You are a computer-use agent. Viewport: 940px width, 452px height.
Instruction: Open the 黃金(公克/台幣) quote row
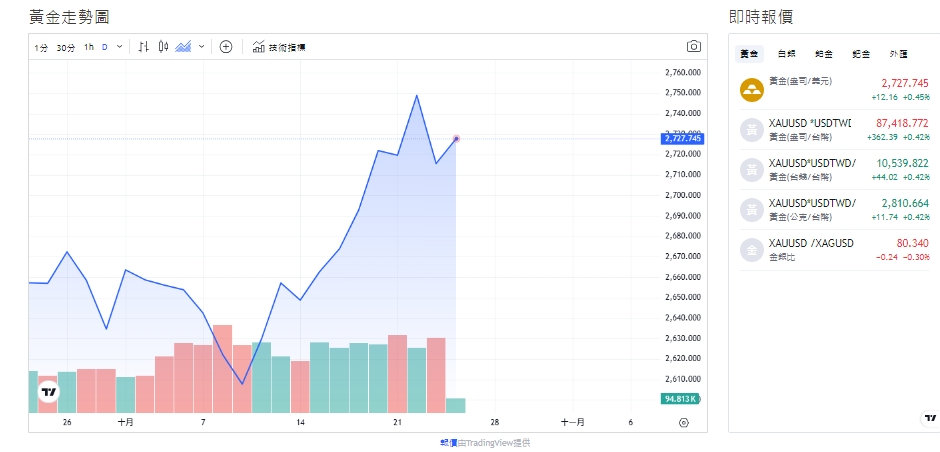coord(834,210)
